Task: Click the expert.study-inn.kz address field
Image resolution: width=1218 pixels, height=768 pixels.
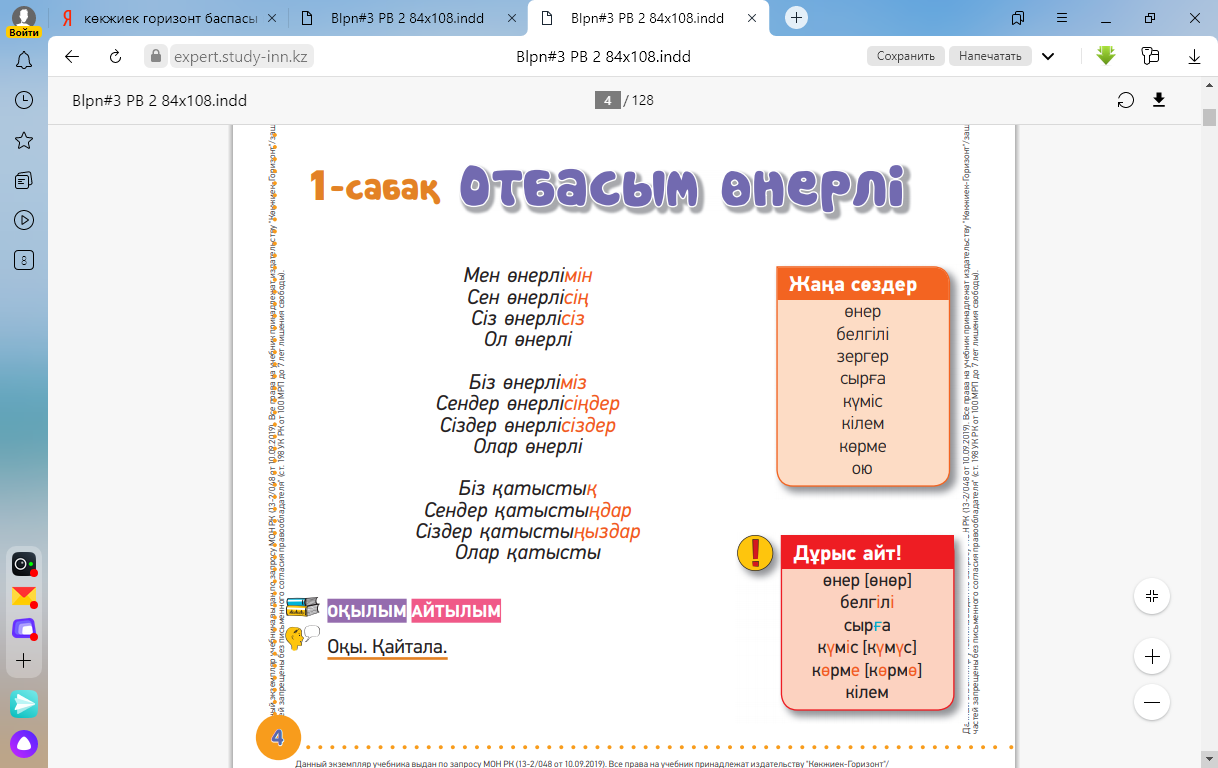Action: [x=241, y=56]
